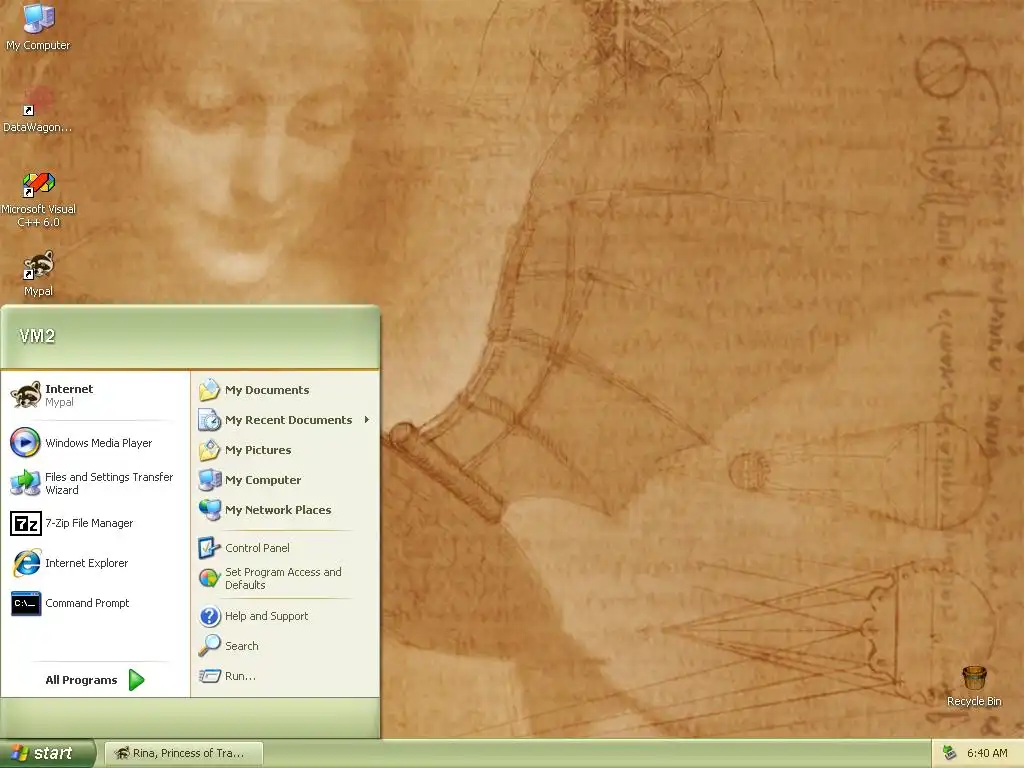This screenshot has height=768, width=1024.
Task: Click the VM2 user name header
Action: click(37, 336)
